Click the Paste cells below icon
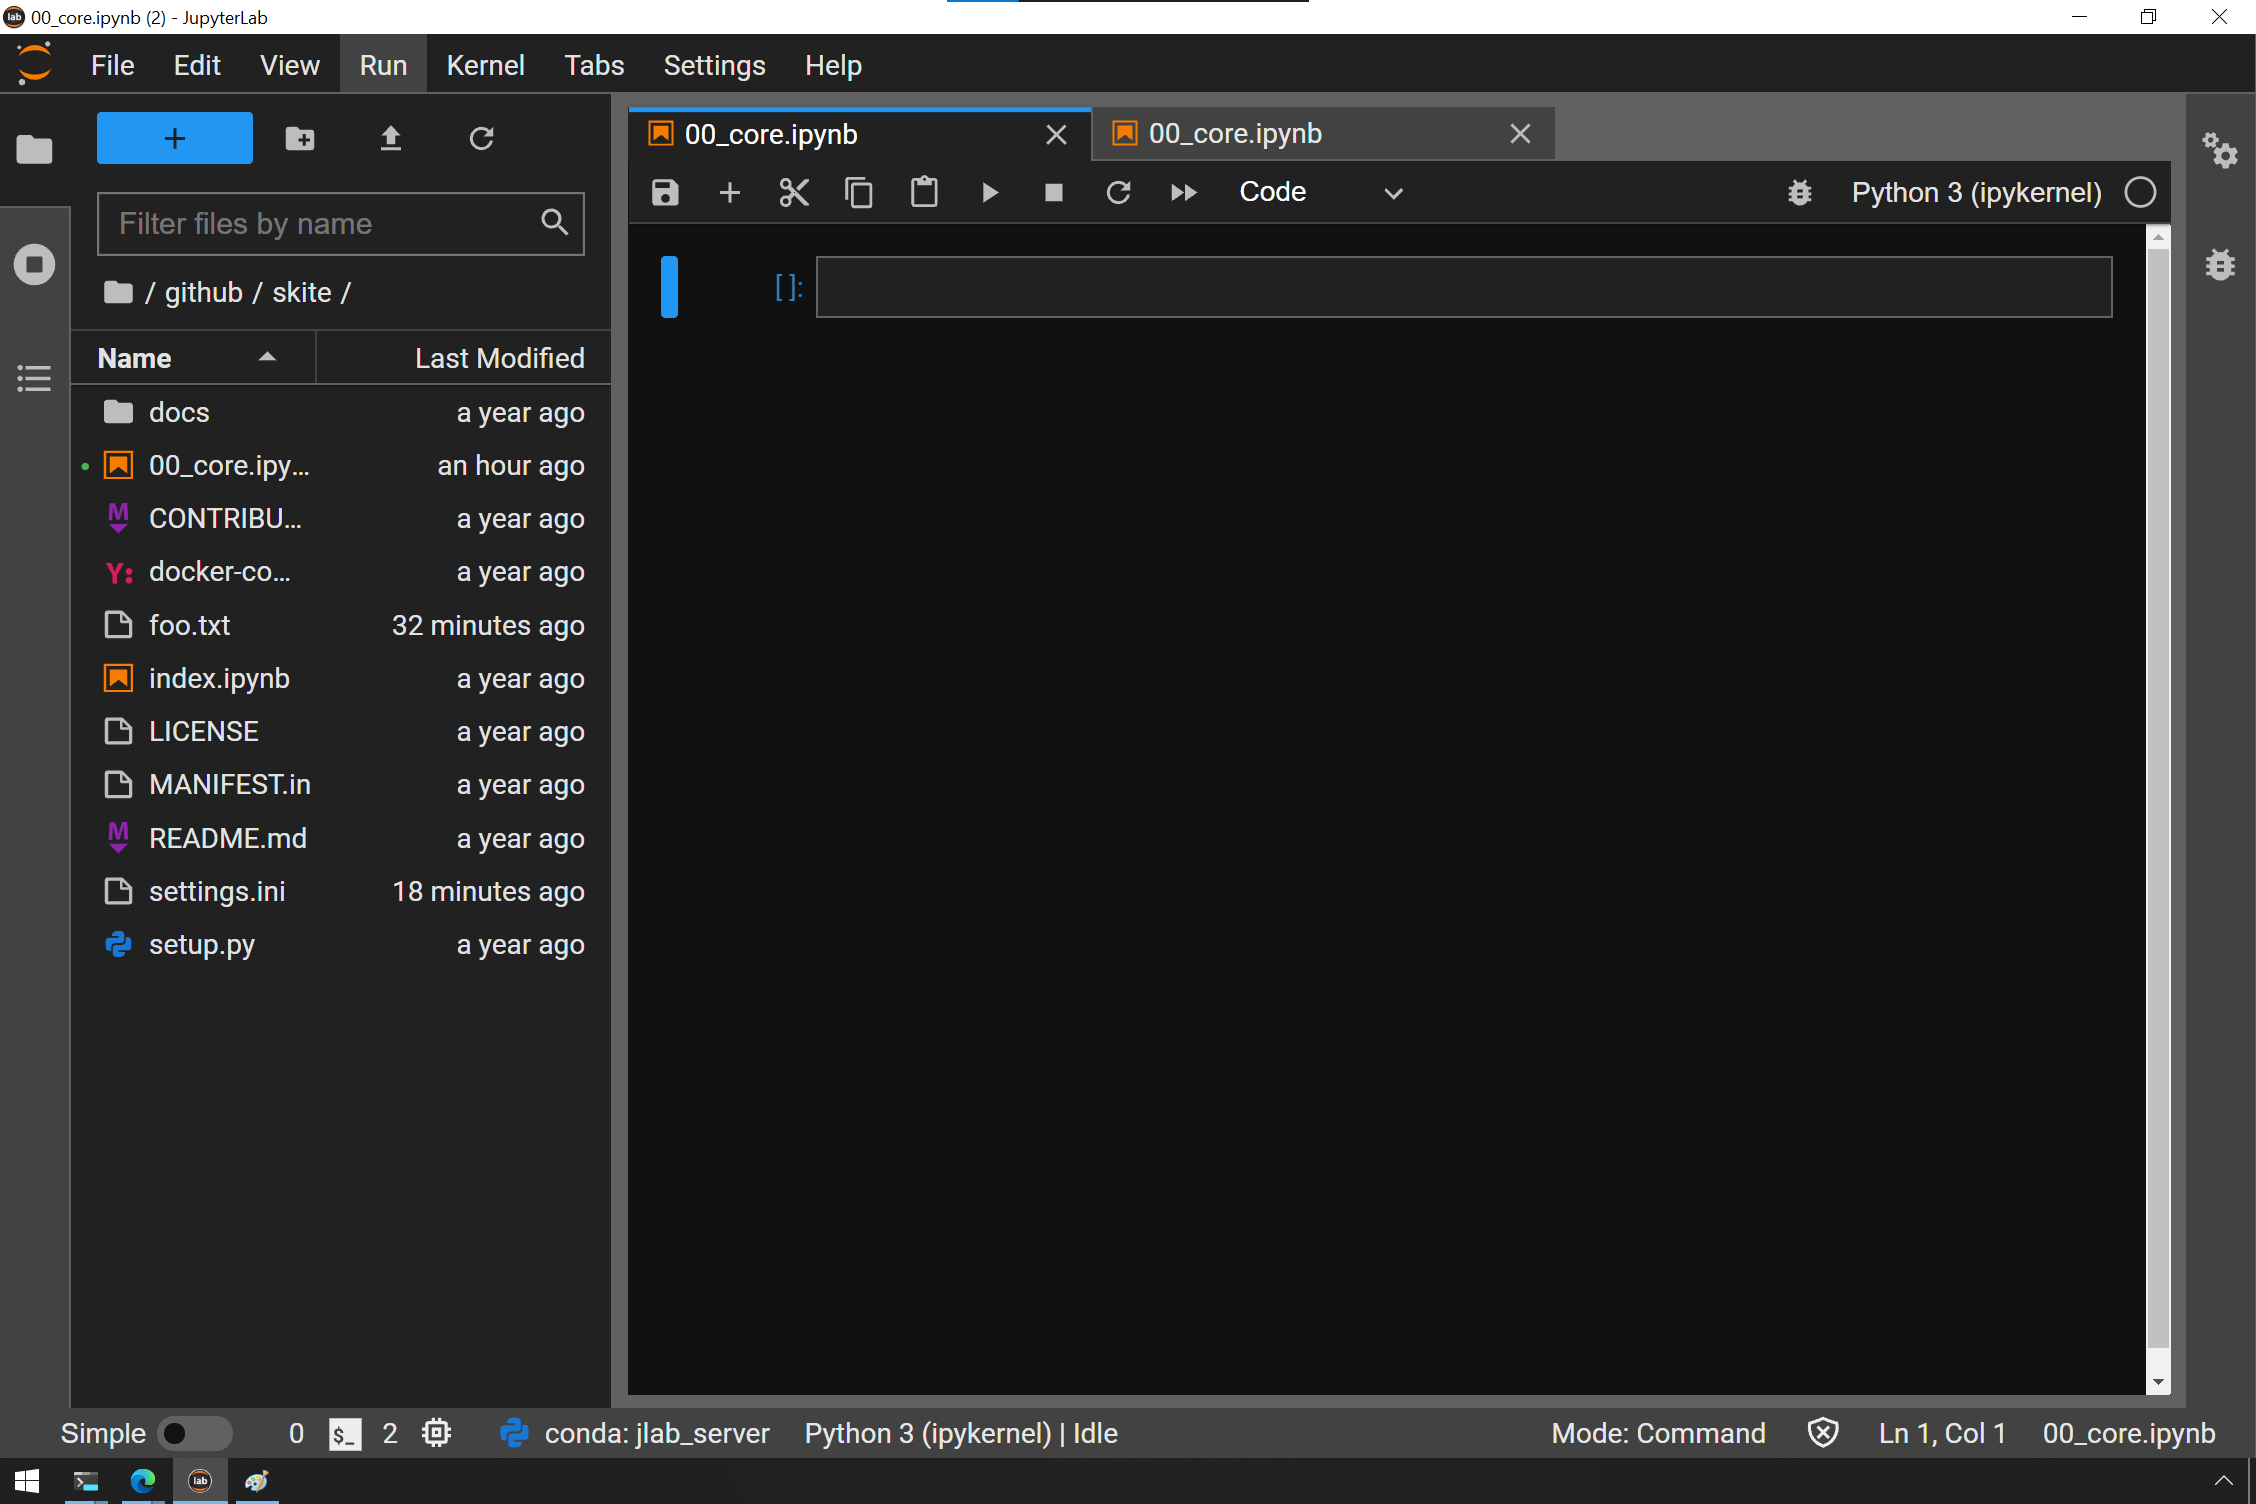 click(925, 191)
